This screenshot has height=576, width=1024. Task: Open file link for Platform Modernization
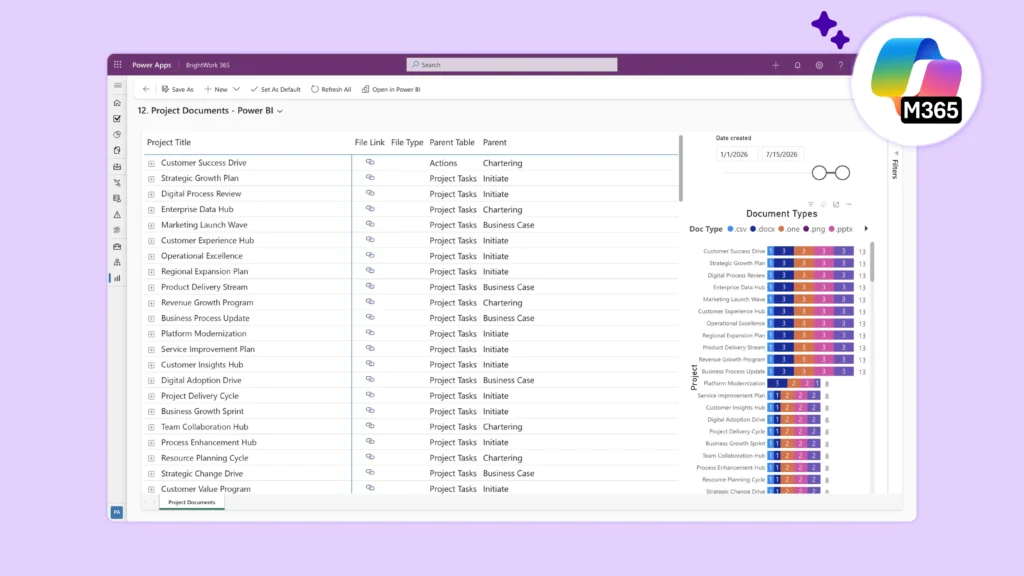pos(370,333)
